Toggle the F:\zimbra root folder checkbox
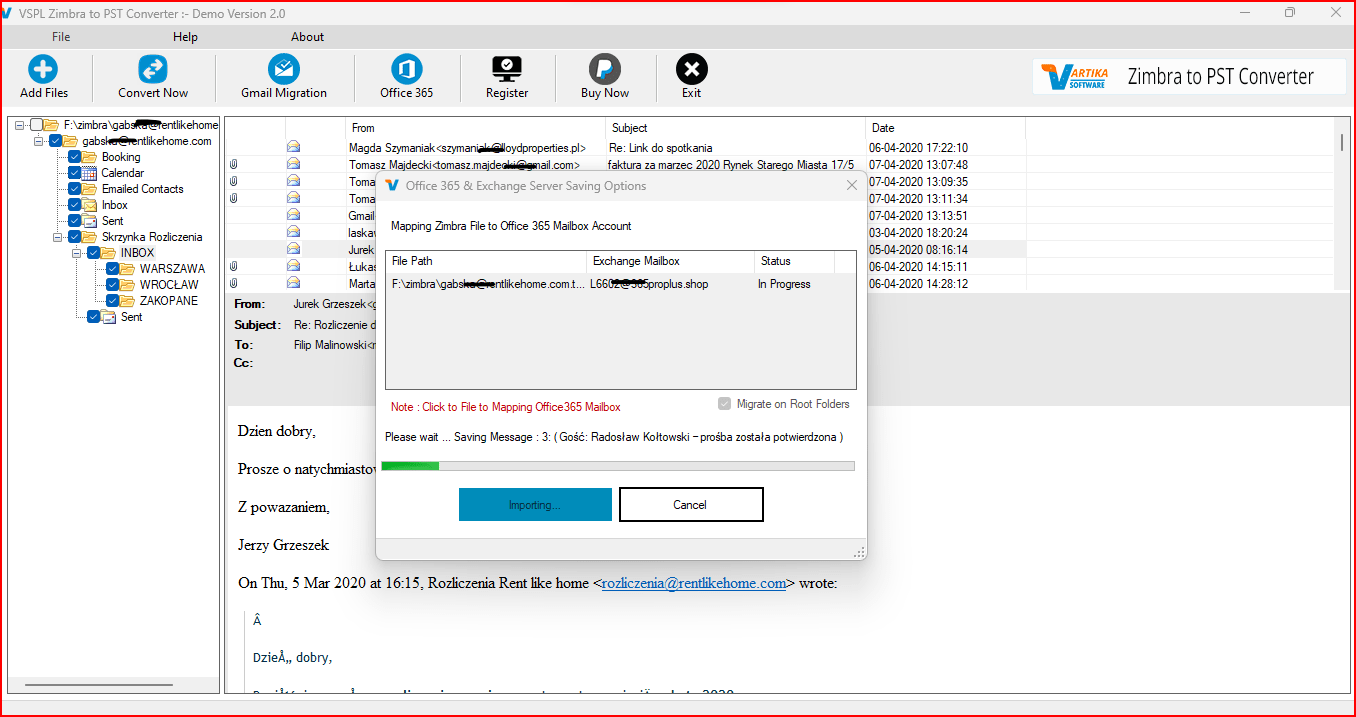 [37, 125]
